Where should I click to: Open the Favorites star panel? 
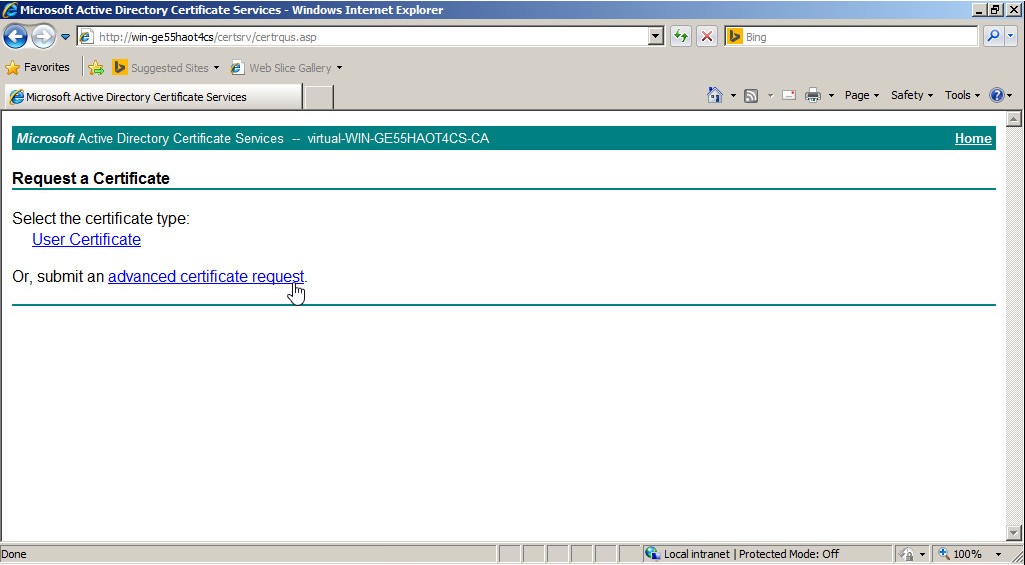[x=38, y=68]
